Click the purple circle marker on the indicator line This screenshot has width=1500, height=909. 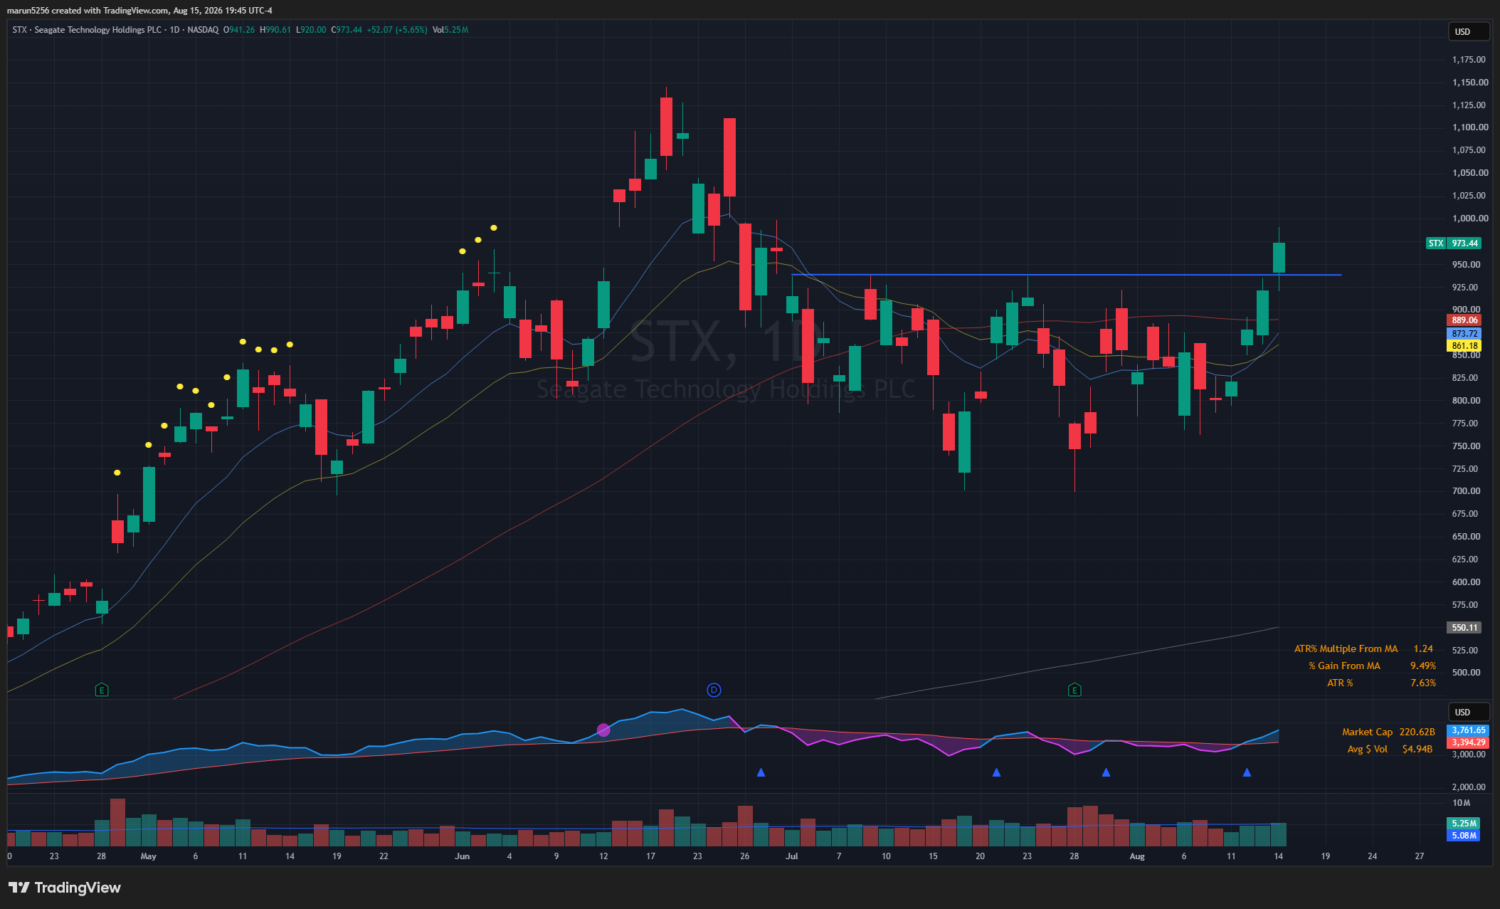pos(603,730)
